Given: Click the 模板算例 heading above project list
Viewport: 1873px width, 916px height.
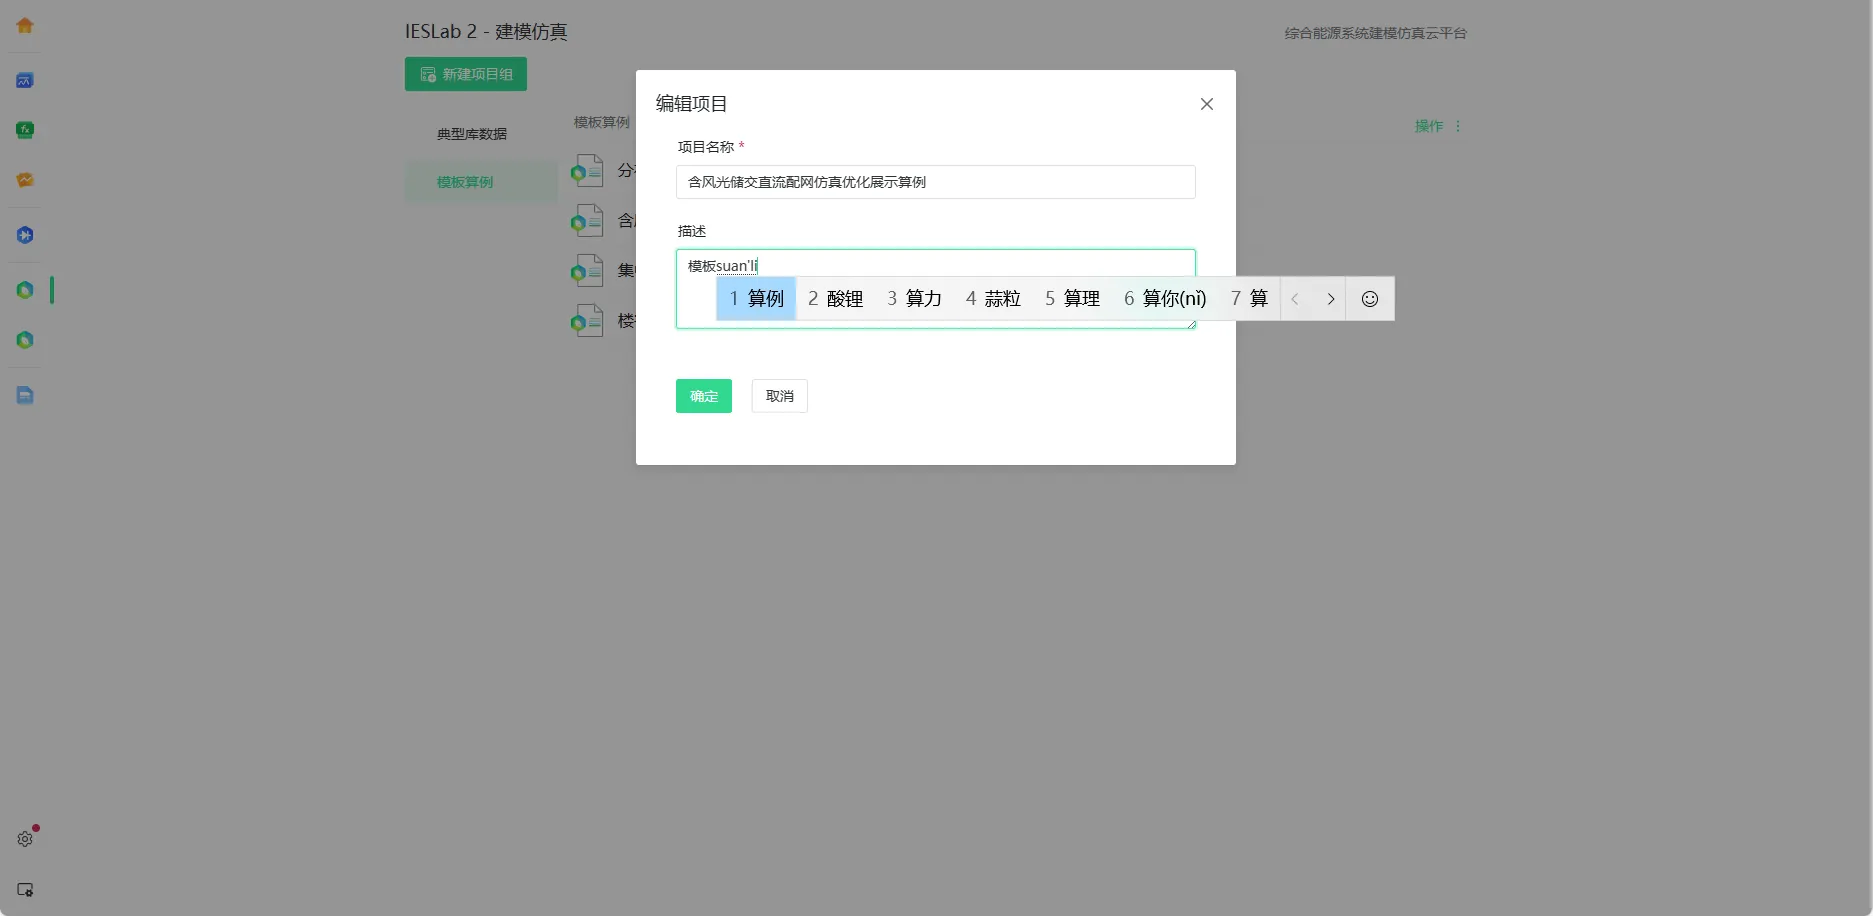Looking at the screenshot, I should click(602, 122).
